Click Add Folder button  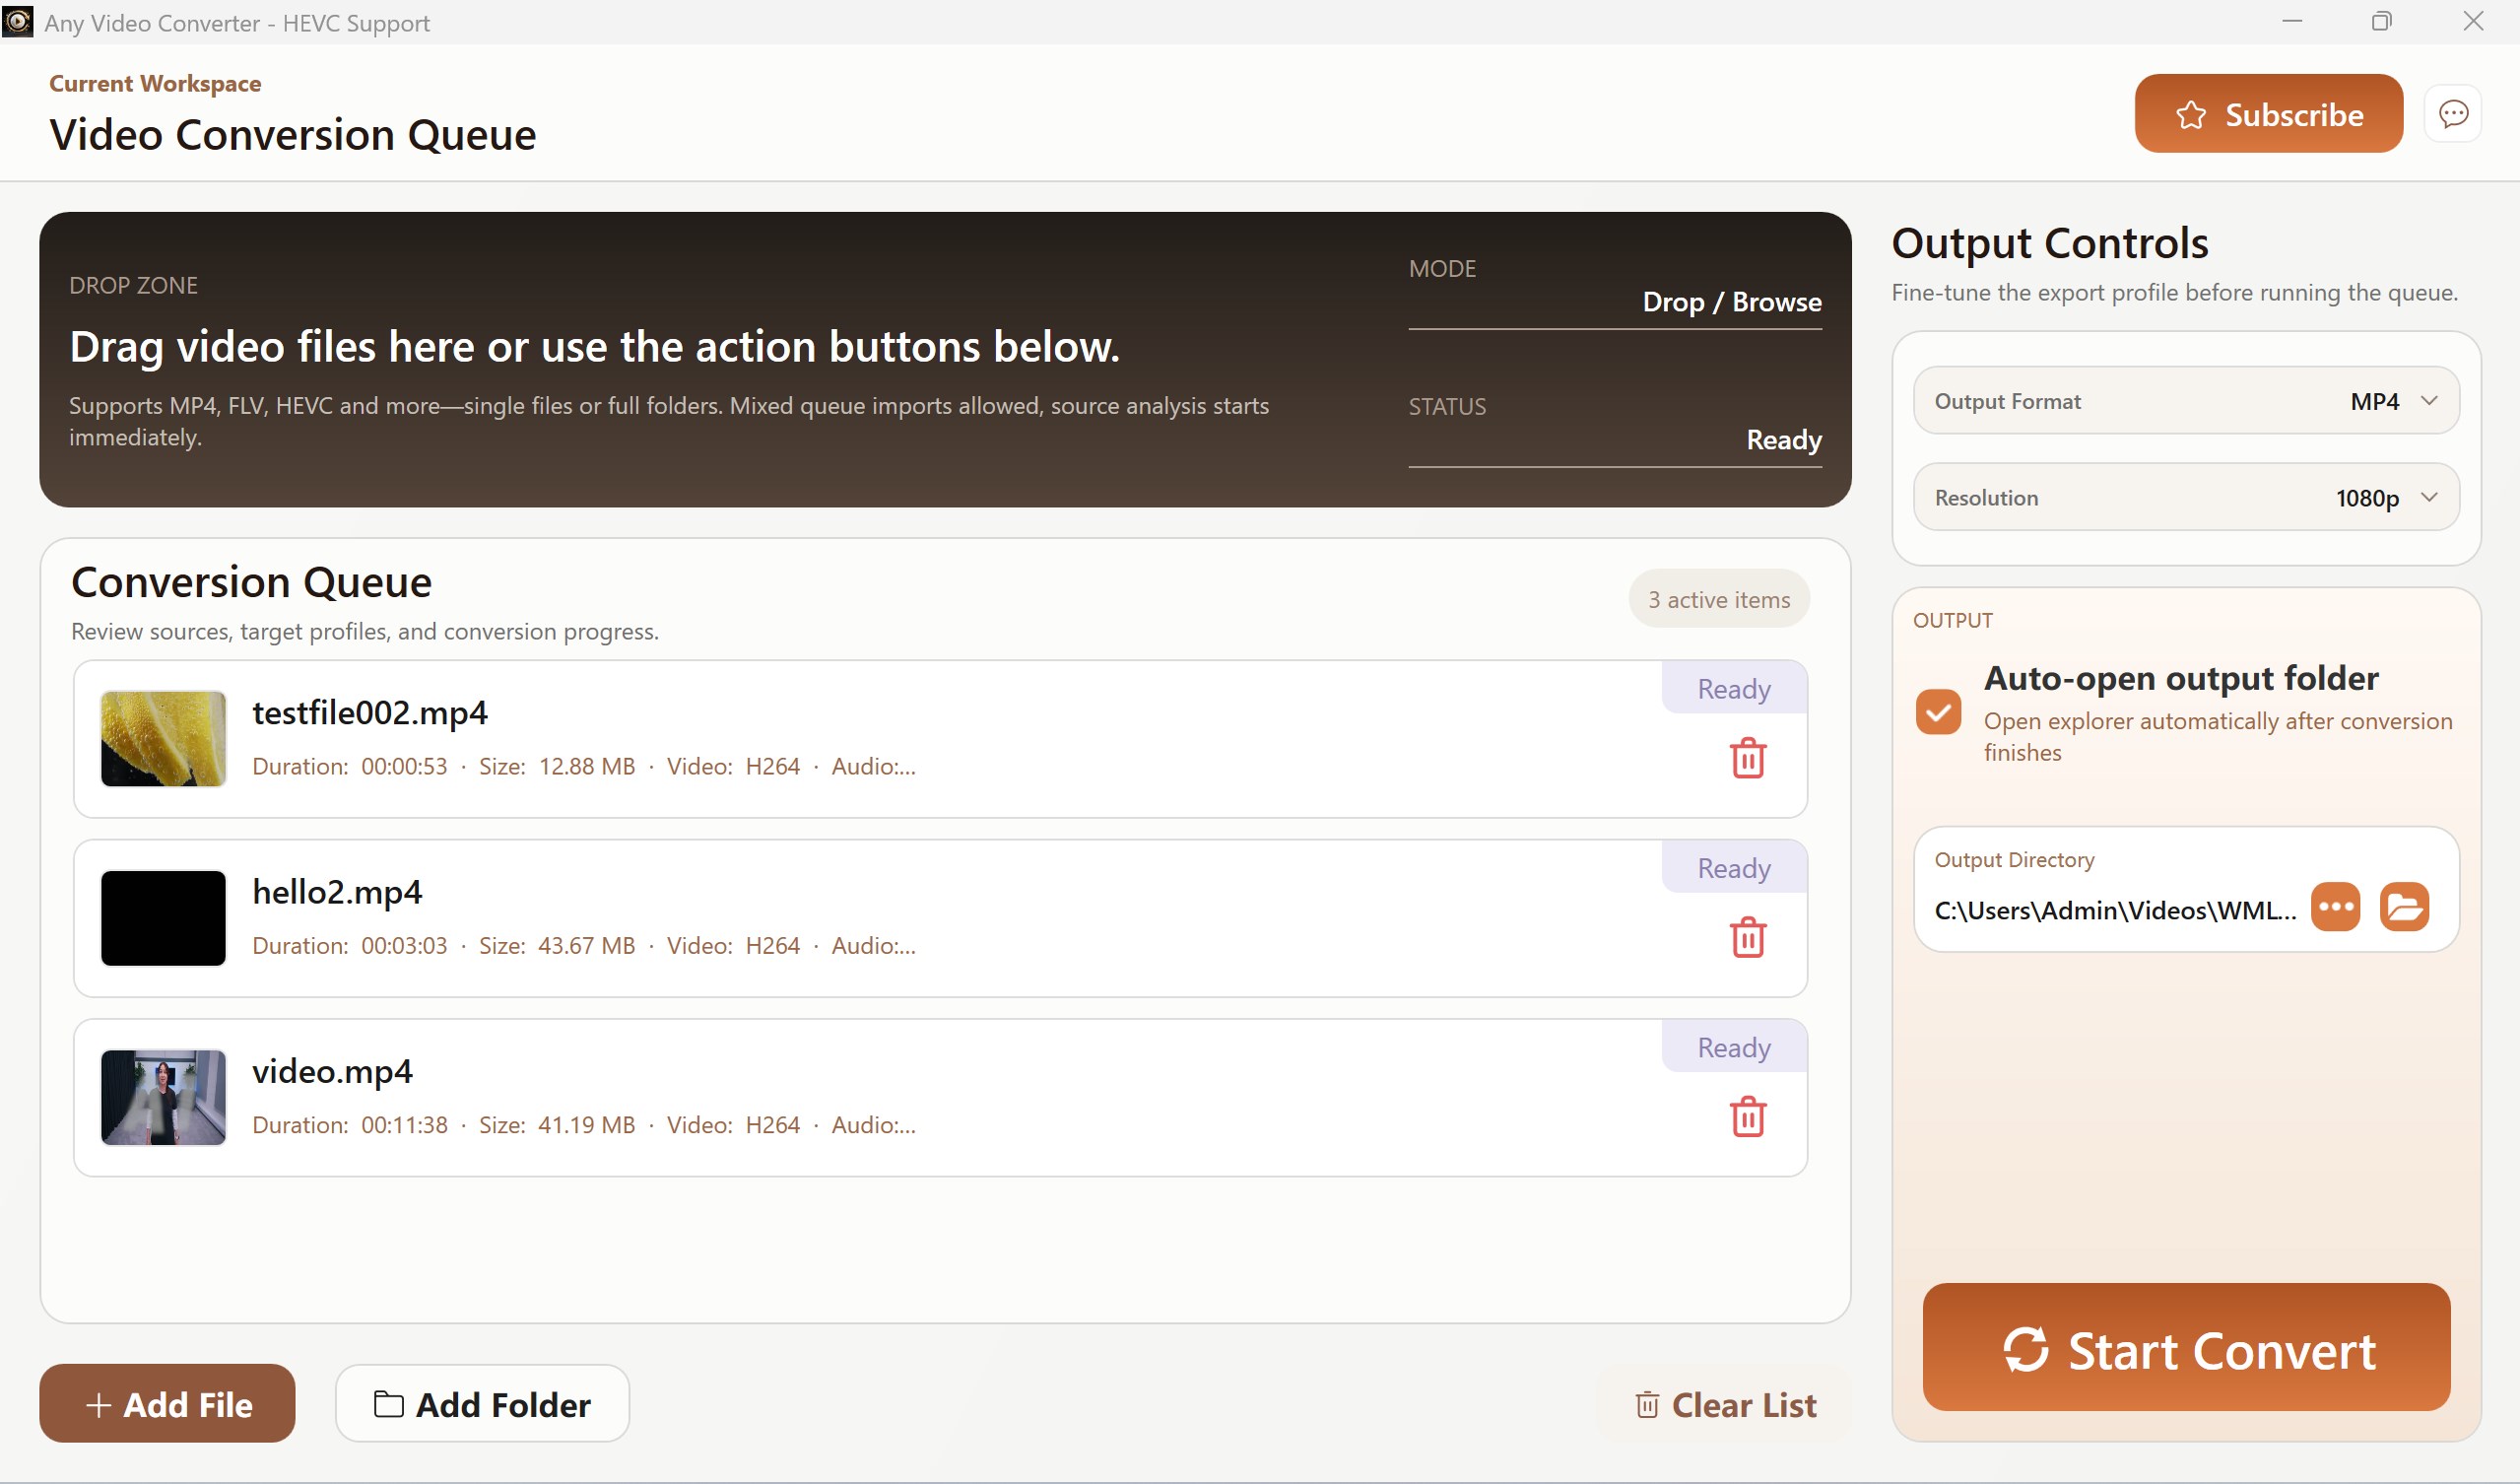(x=482, y=1404)
